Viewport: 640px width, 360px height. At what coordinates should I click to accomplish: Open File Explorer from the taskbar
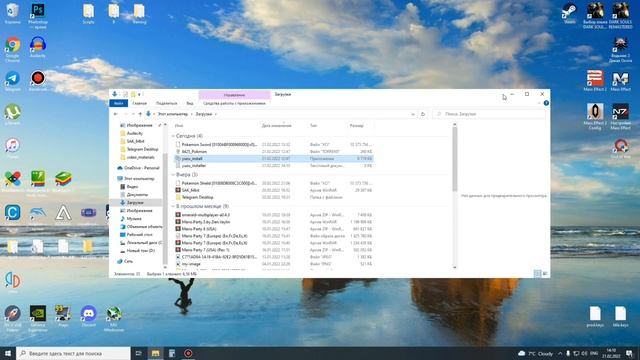click(156, 353)
